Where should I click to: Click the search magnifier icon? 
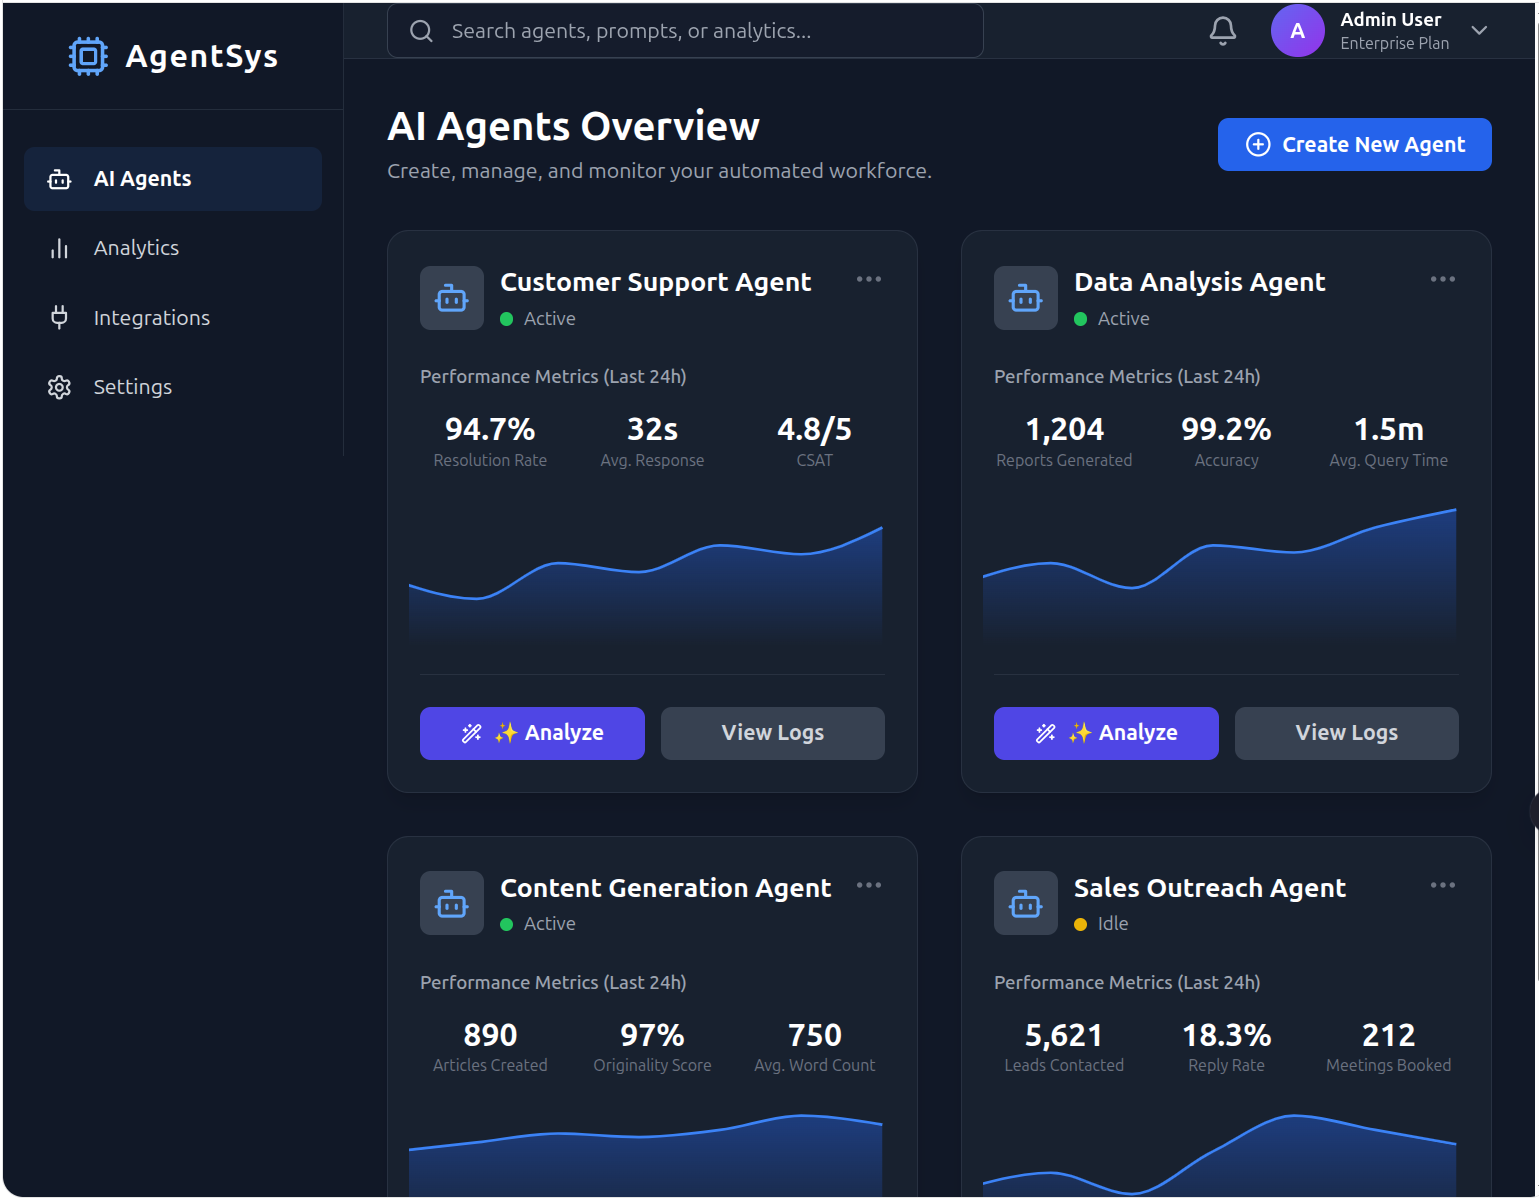pos(421,30)
